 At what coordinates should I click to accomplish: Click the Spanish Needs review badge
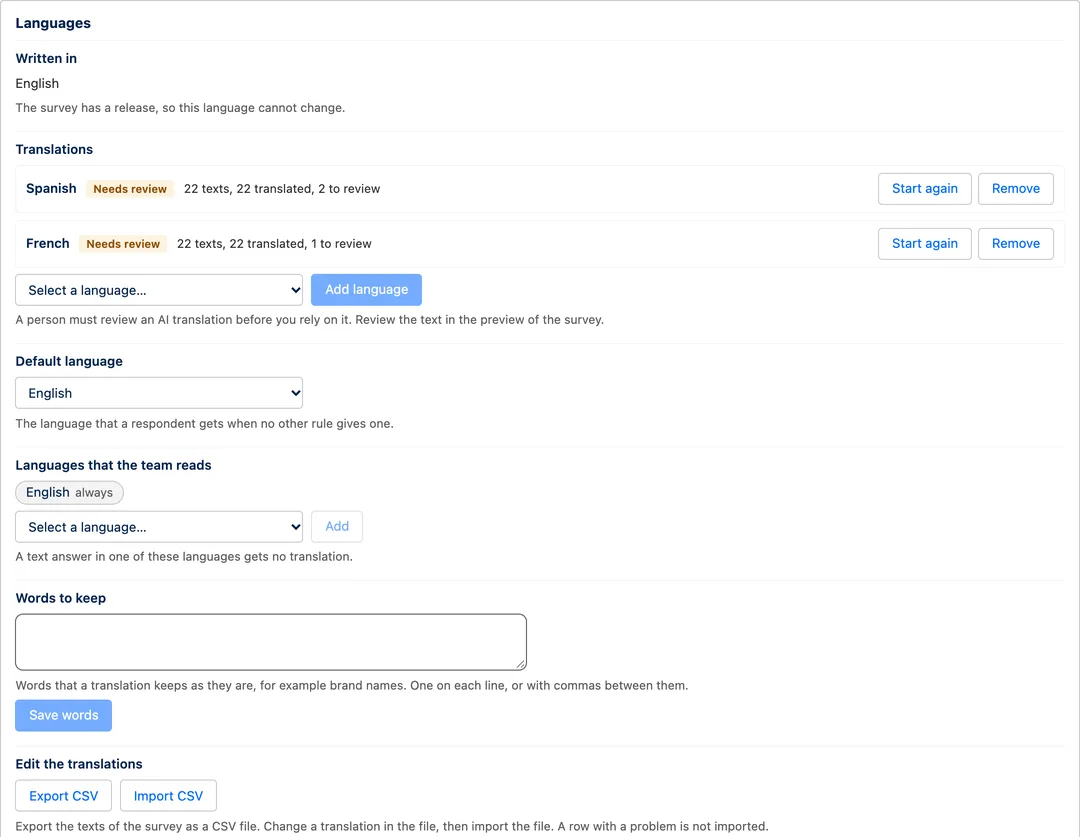[x=129, y=189]
